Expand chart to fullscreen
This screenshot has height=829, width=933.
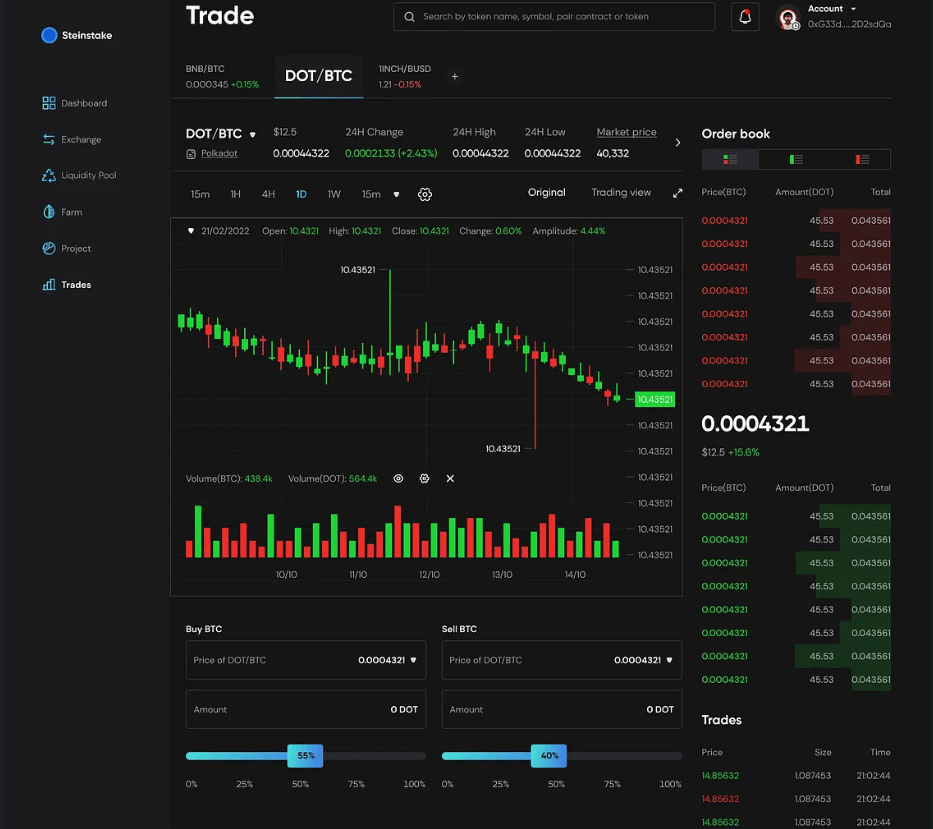click(x=677, y=193)
